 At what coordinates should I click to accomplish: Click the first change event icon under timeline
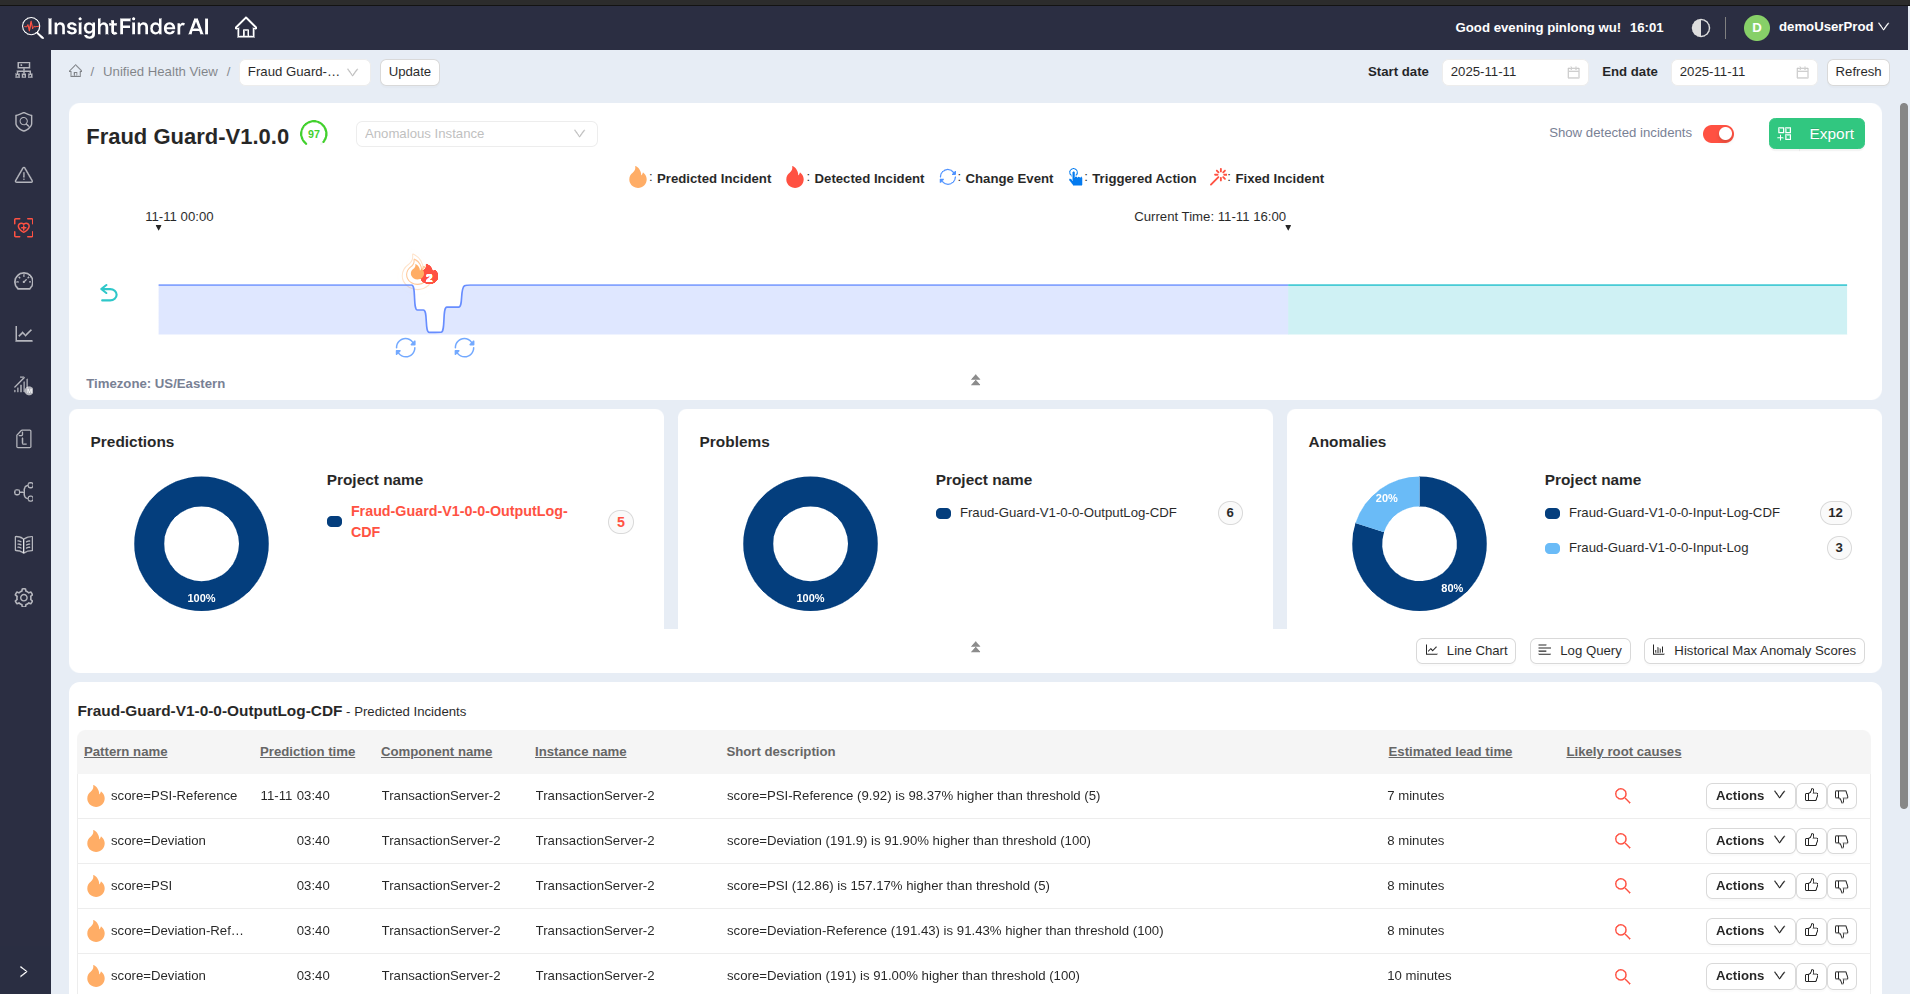pos(405,348)
